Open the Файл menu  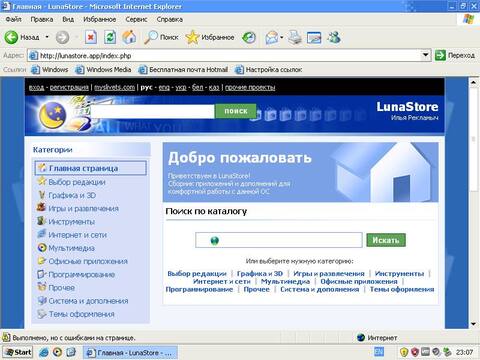(13, 19)
